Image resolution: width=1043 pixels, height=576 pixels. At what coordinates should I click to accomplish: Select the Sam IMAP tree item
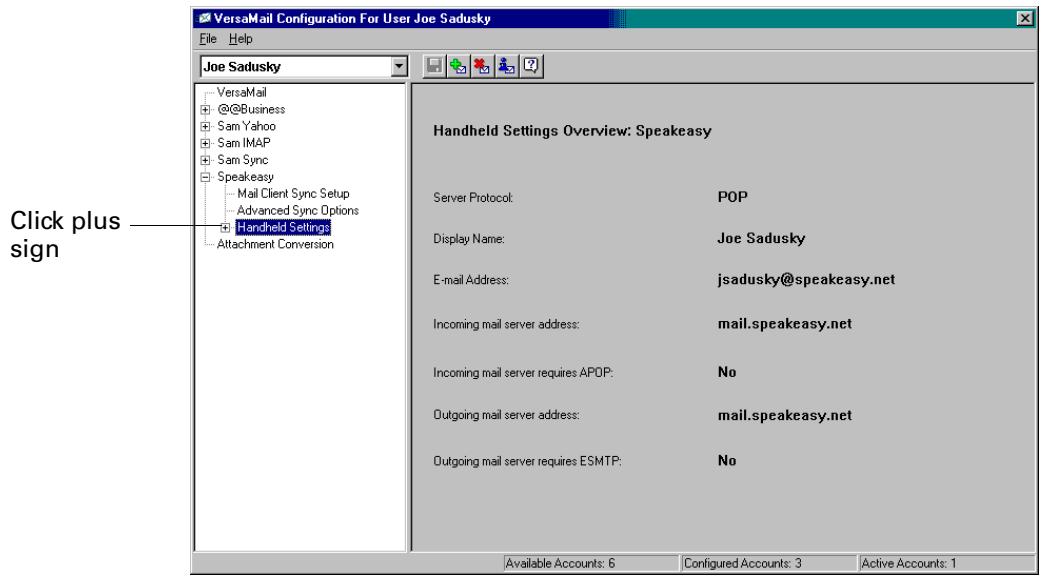point(243,142)
